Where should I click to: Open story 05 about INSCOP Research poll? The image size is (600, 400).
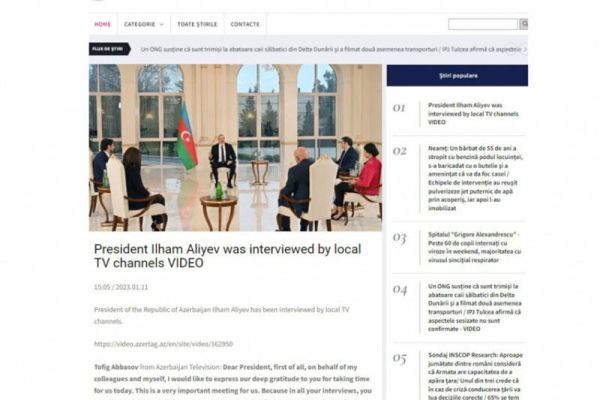click(475, 376)
